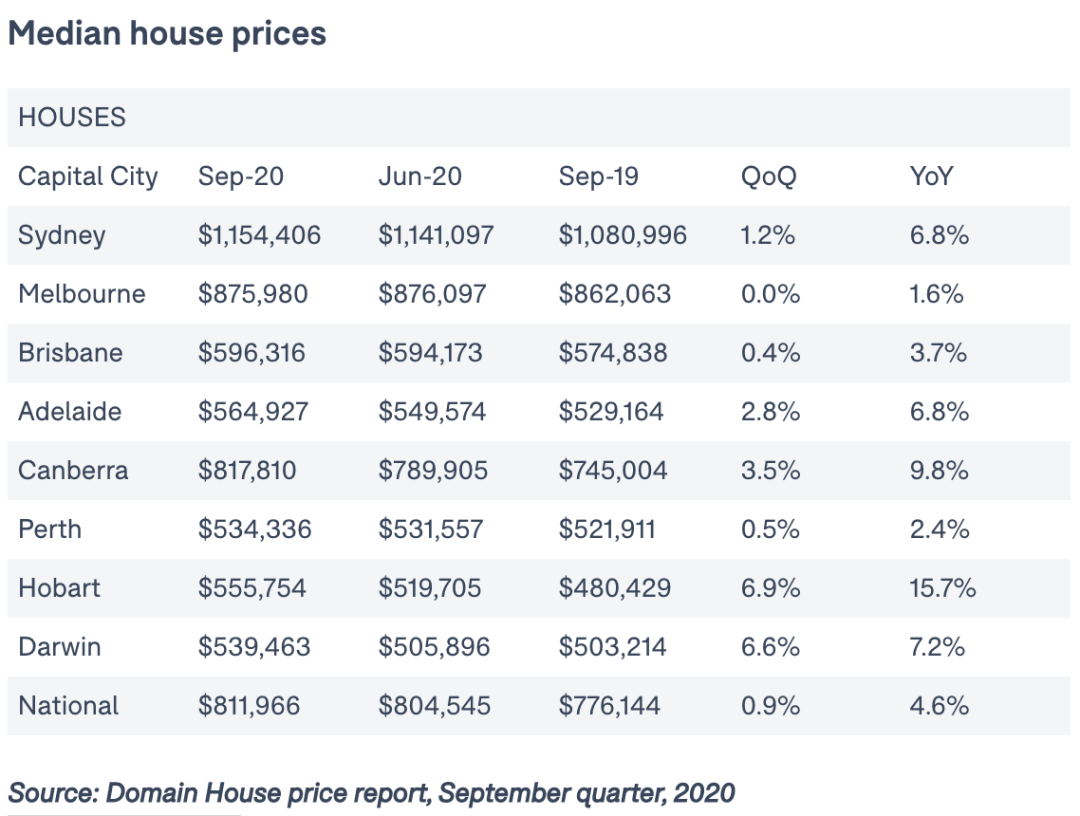1080x816 pixels.
Task: Click Canberra's QoQ value 3.5%
Action: point(770,470)
